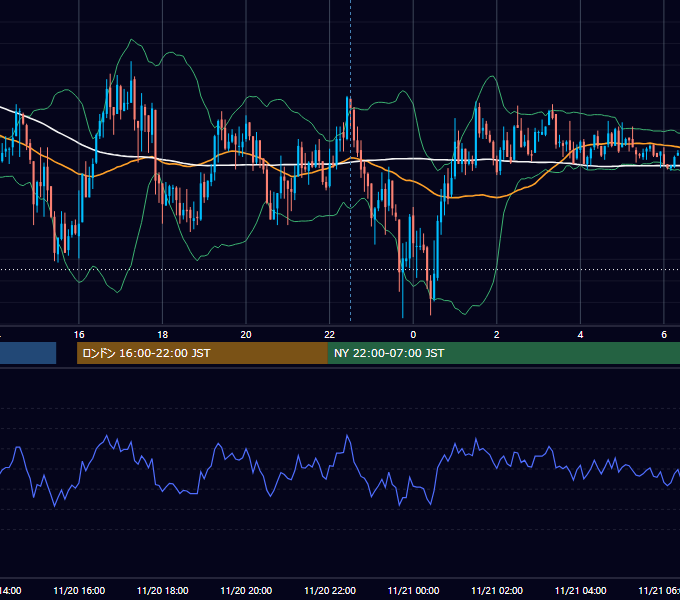
Task: Click the NY 22:00-07:00 JST session bar
Action: [x=503, y=353]
